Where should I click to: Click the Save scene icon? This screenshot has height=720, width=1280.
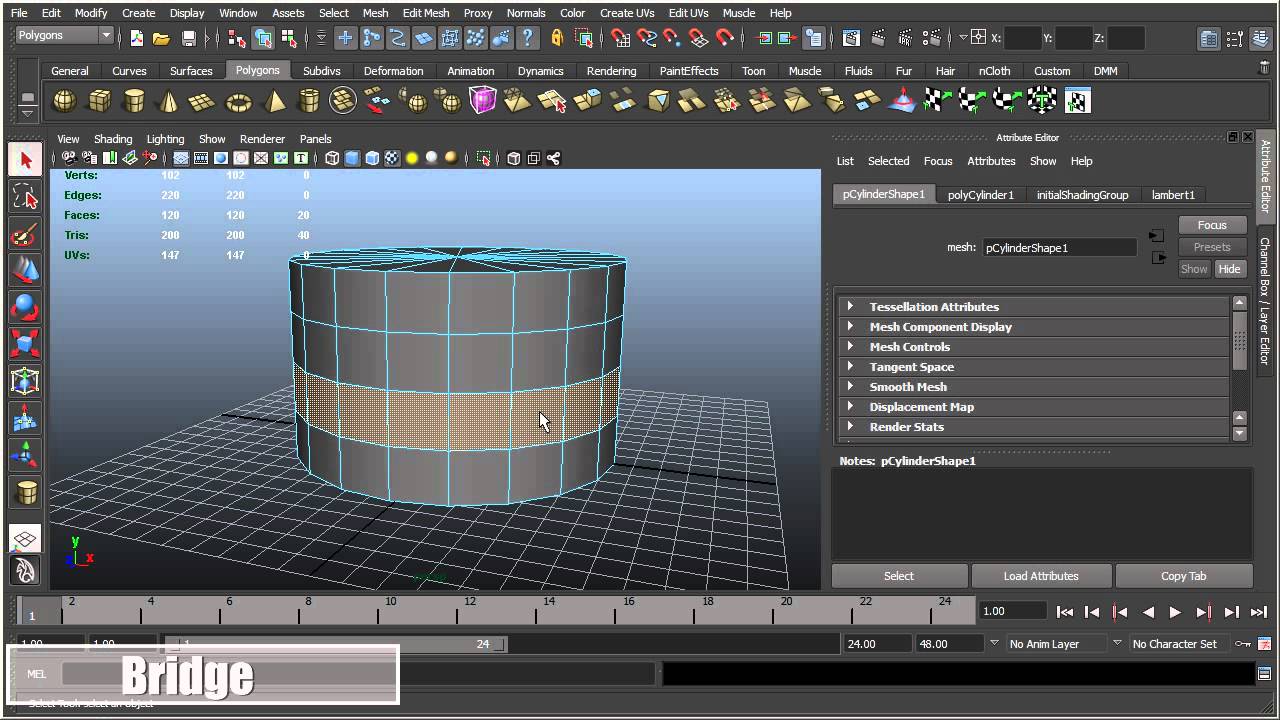coord(189,39)
